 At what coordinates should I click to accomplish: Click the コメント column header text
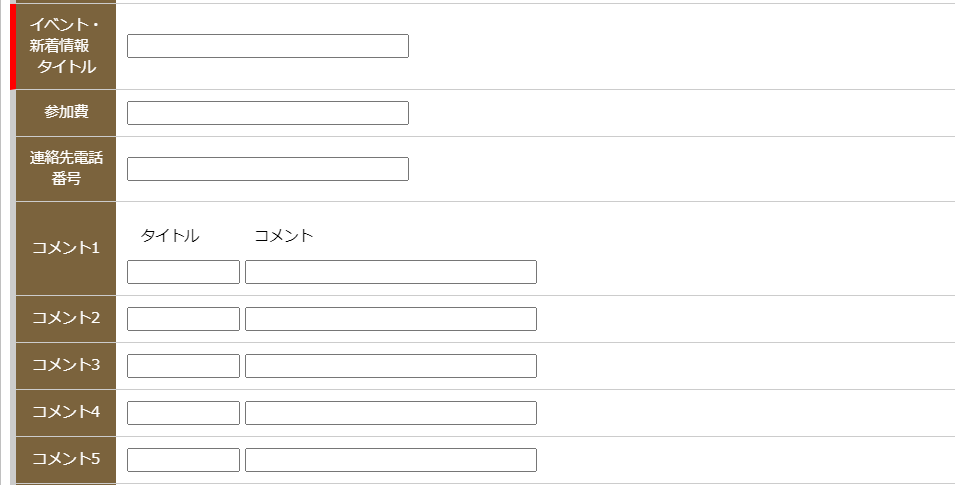click(284, 236)
